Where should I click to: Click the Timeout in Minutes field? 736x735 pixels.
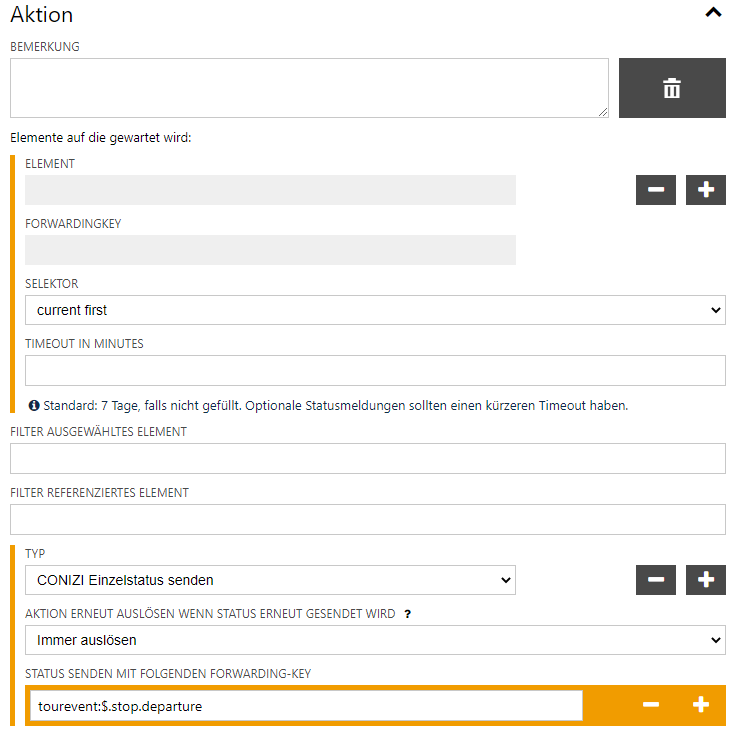click(x=375, y=370)
